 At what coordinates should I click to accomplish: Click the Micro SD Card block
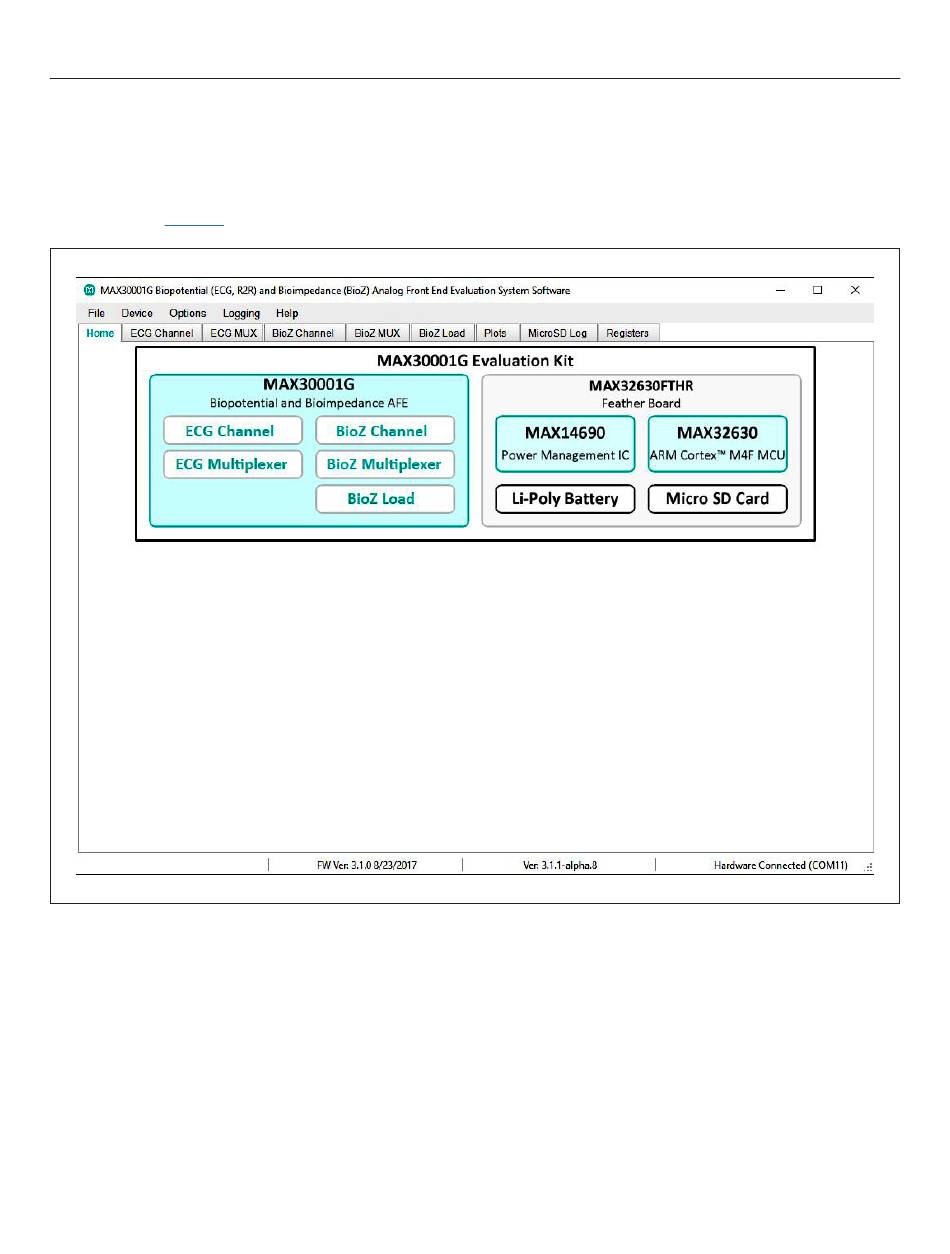[x=717, y=499]
